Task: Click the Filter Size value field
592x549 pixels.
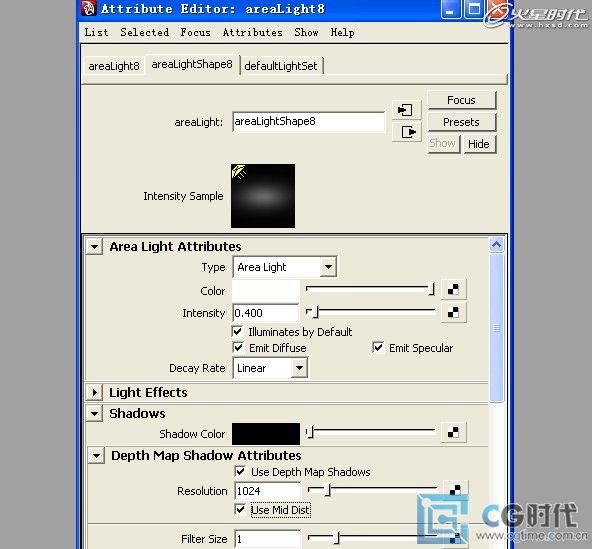Action: click(268, 539)
